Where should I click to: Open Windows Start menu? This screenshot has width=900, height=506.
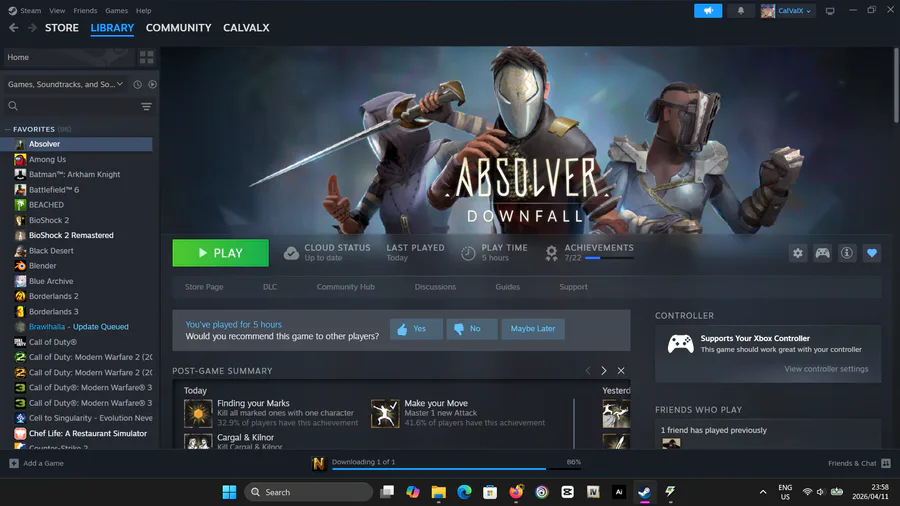pyautogui.click(x=229, y=492)
